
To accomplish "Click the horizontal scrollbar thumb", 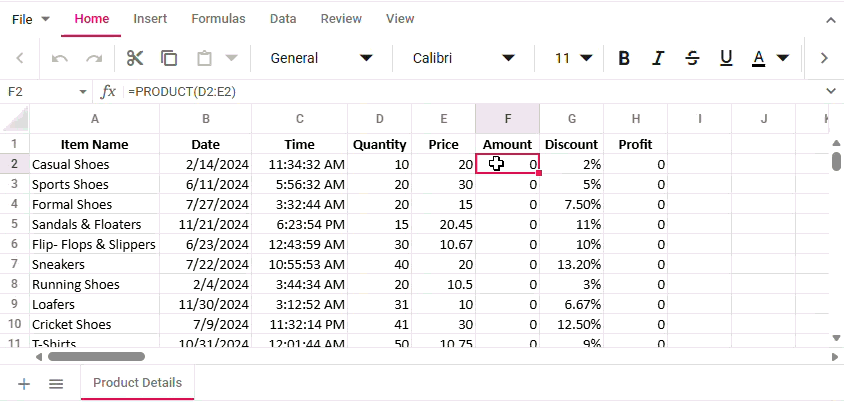I will (96, 356).
